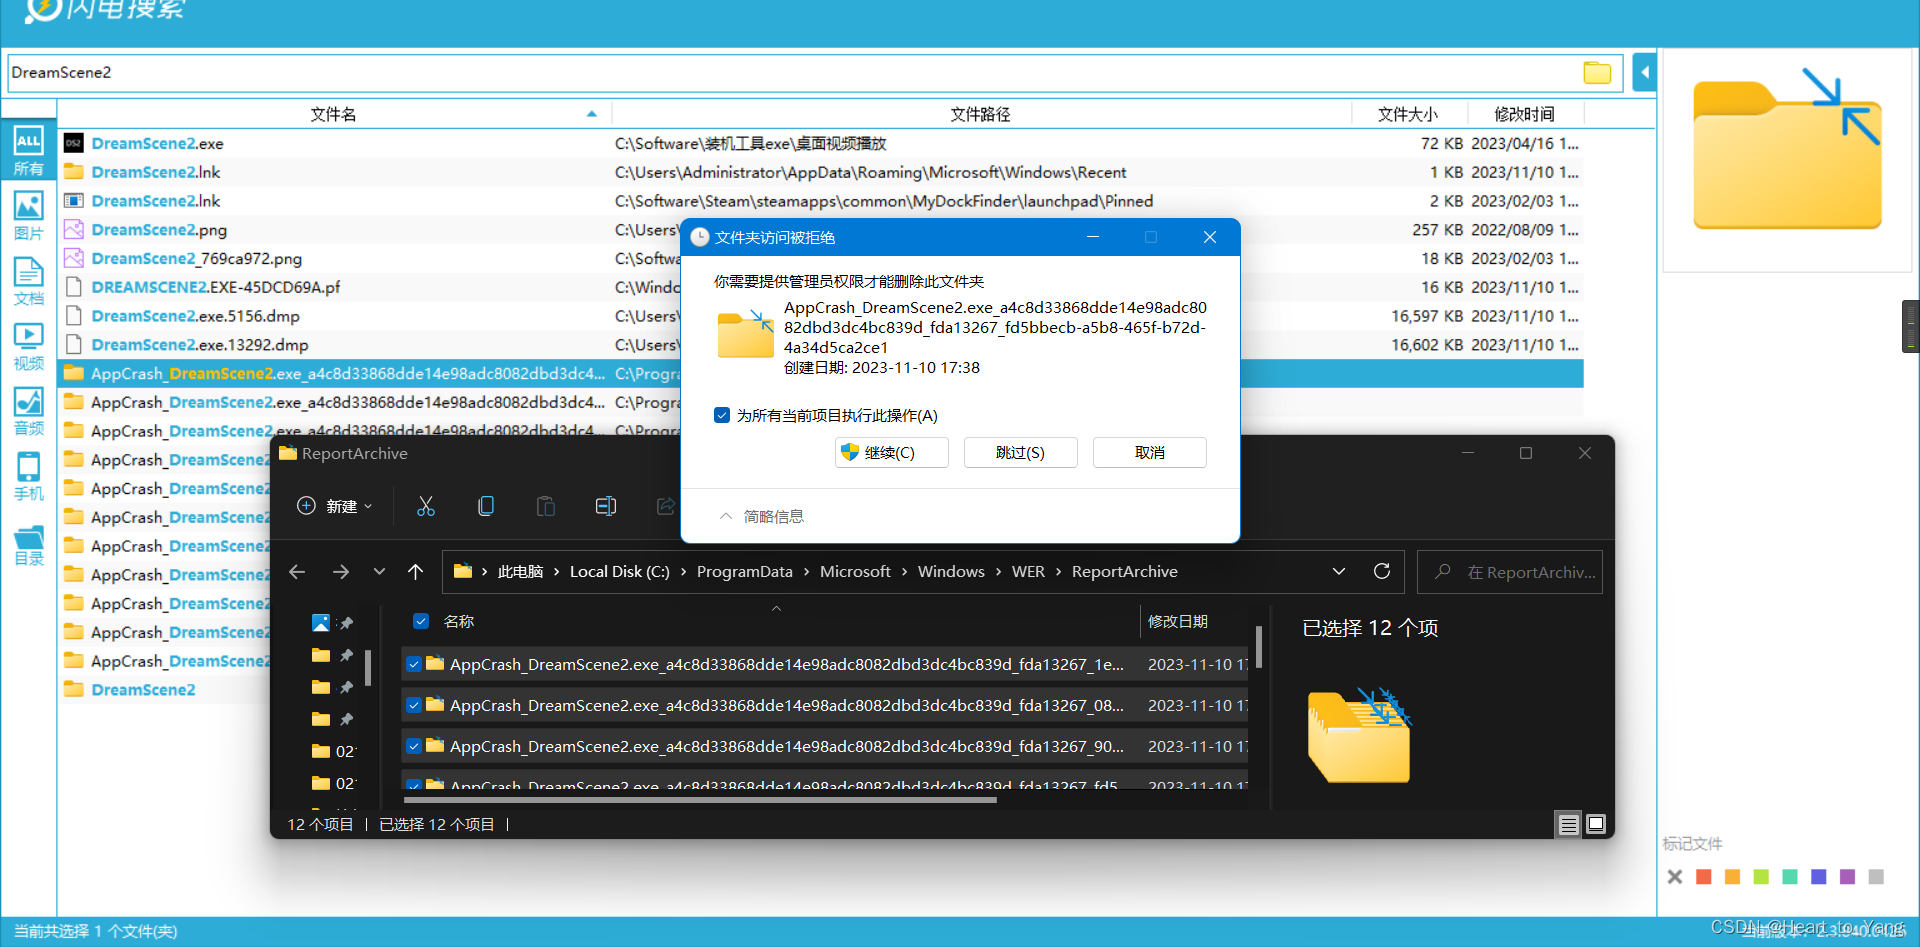Uncheck the folder ending fda13267_08...
The height and width of the screenshot is (947, 1920).
[x=414, y=705]
